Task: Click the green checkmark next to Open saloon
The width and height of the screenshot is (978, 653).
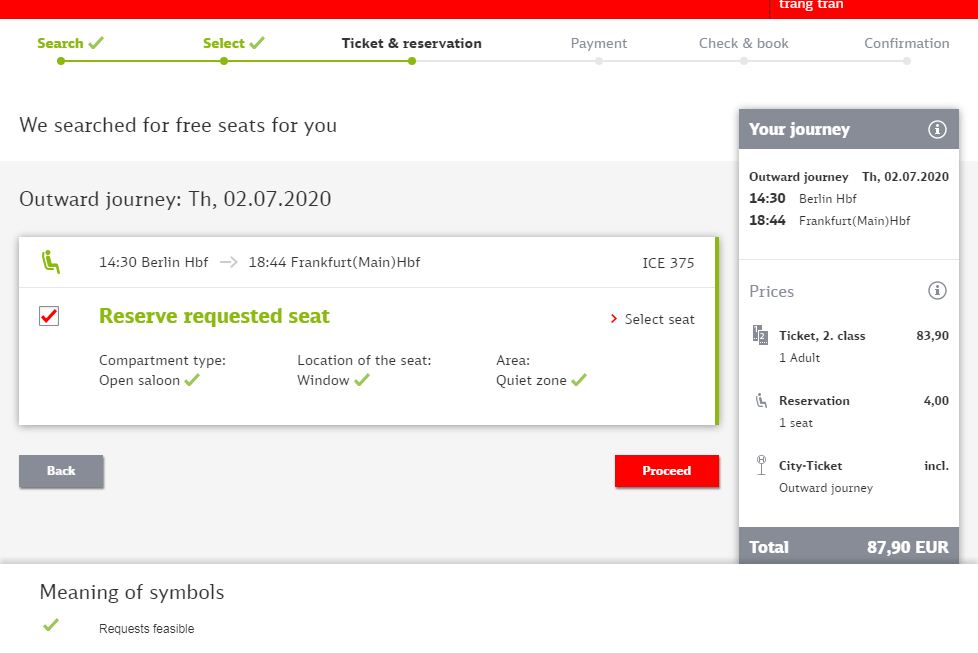Action: 192,380
